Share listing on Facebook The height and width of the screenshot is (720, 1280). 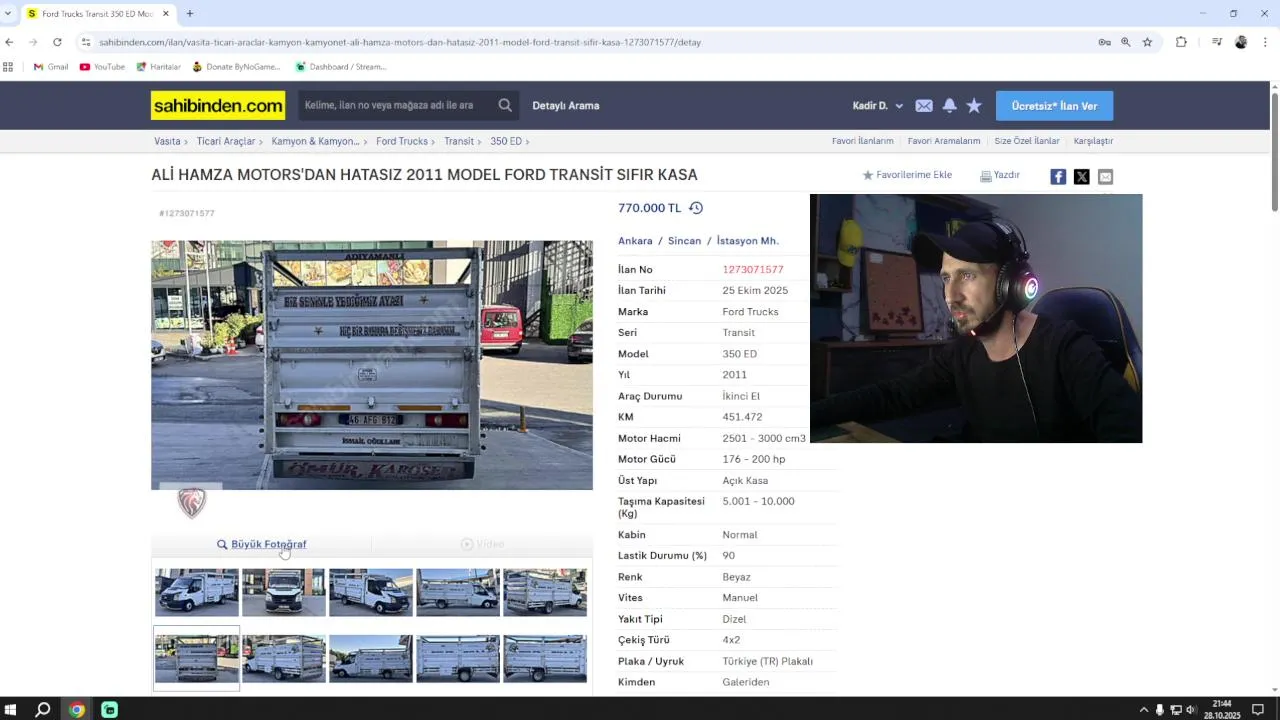[1058, 177]
